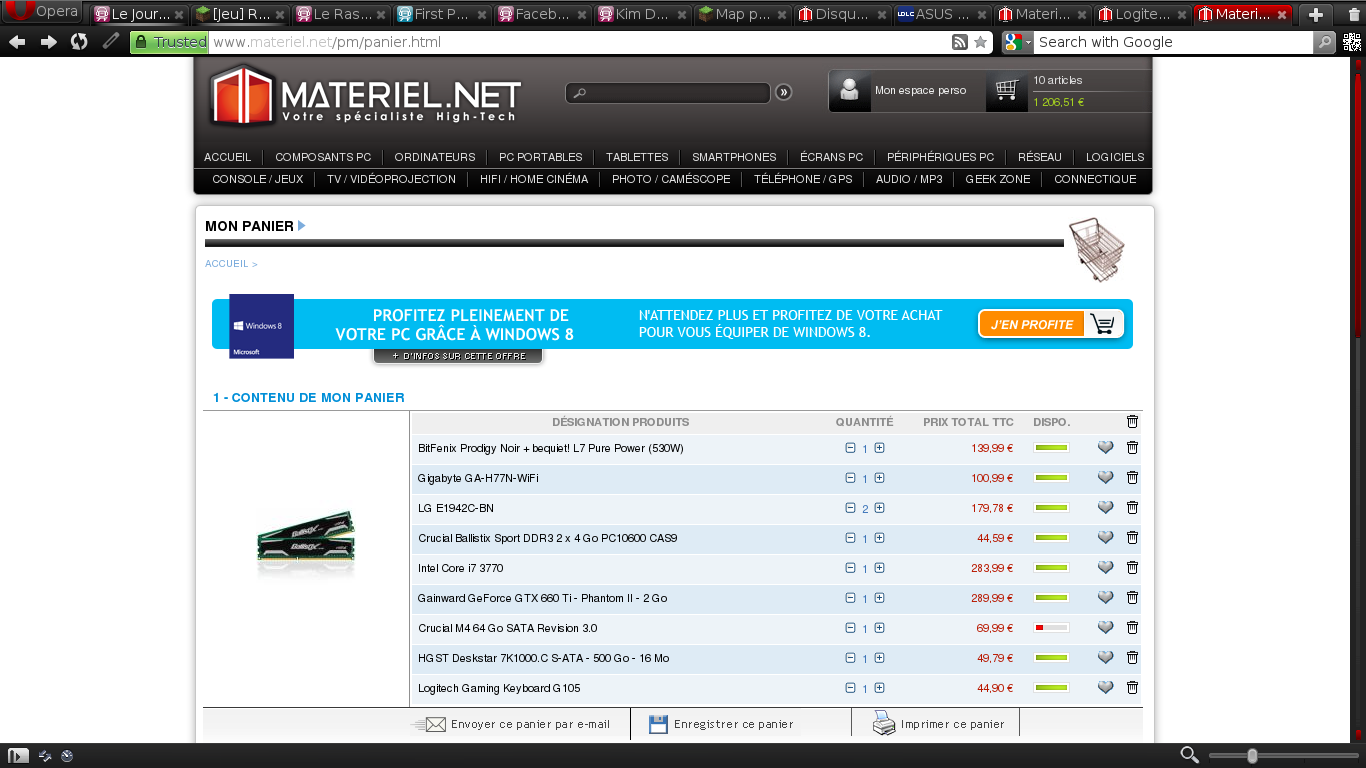Open ORDINATEURS menu
Image resolution: width=1366 pixels, height=768 pixels.
point(435,157)
